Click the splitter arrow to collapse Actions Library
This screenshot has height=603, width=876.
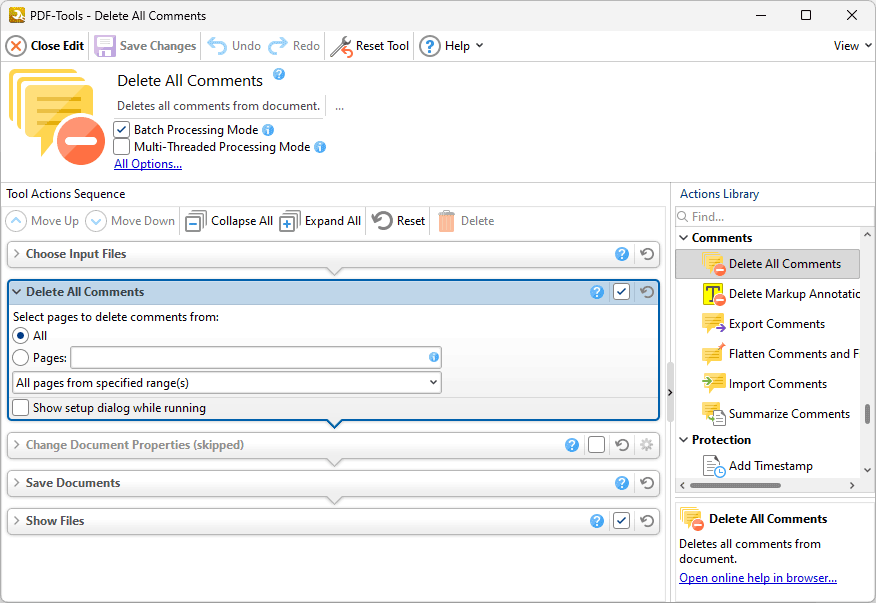[670, 392]
